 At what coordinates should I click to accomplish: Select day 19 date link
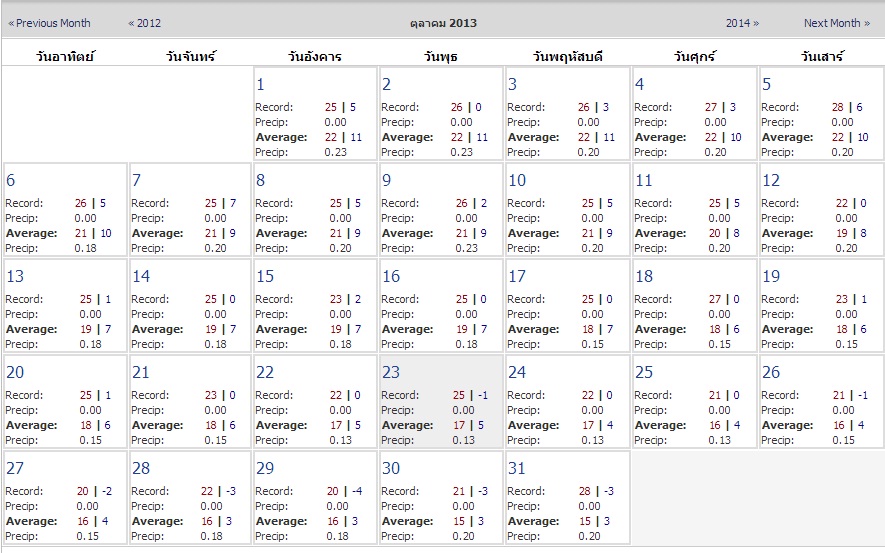point(771,276)
